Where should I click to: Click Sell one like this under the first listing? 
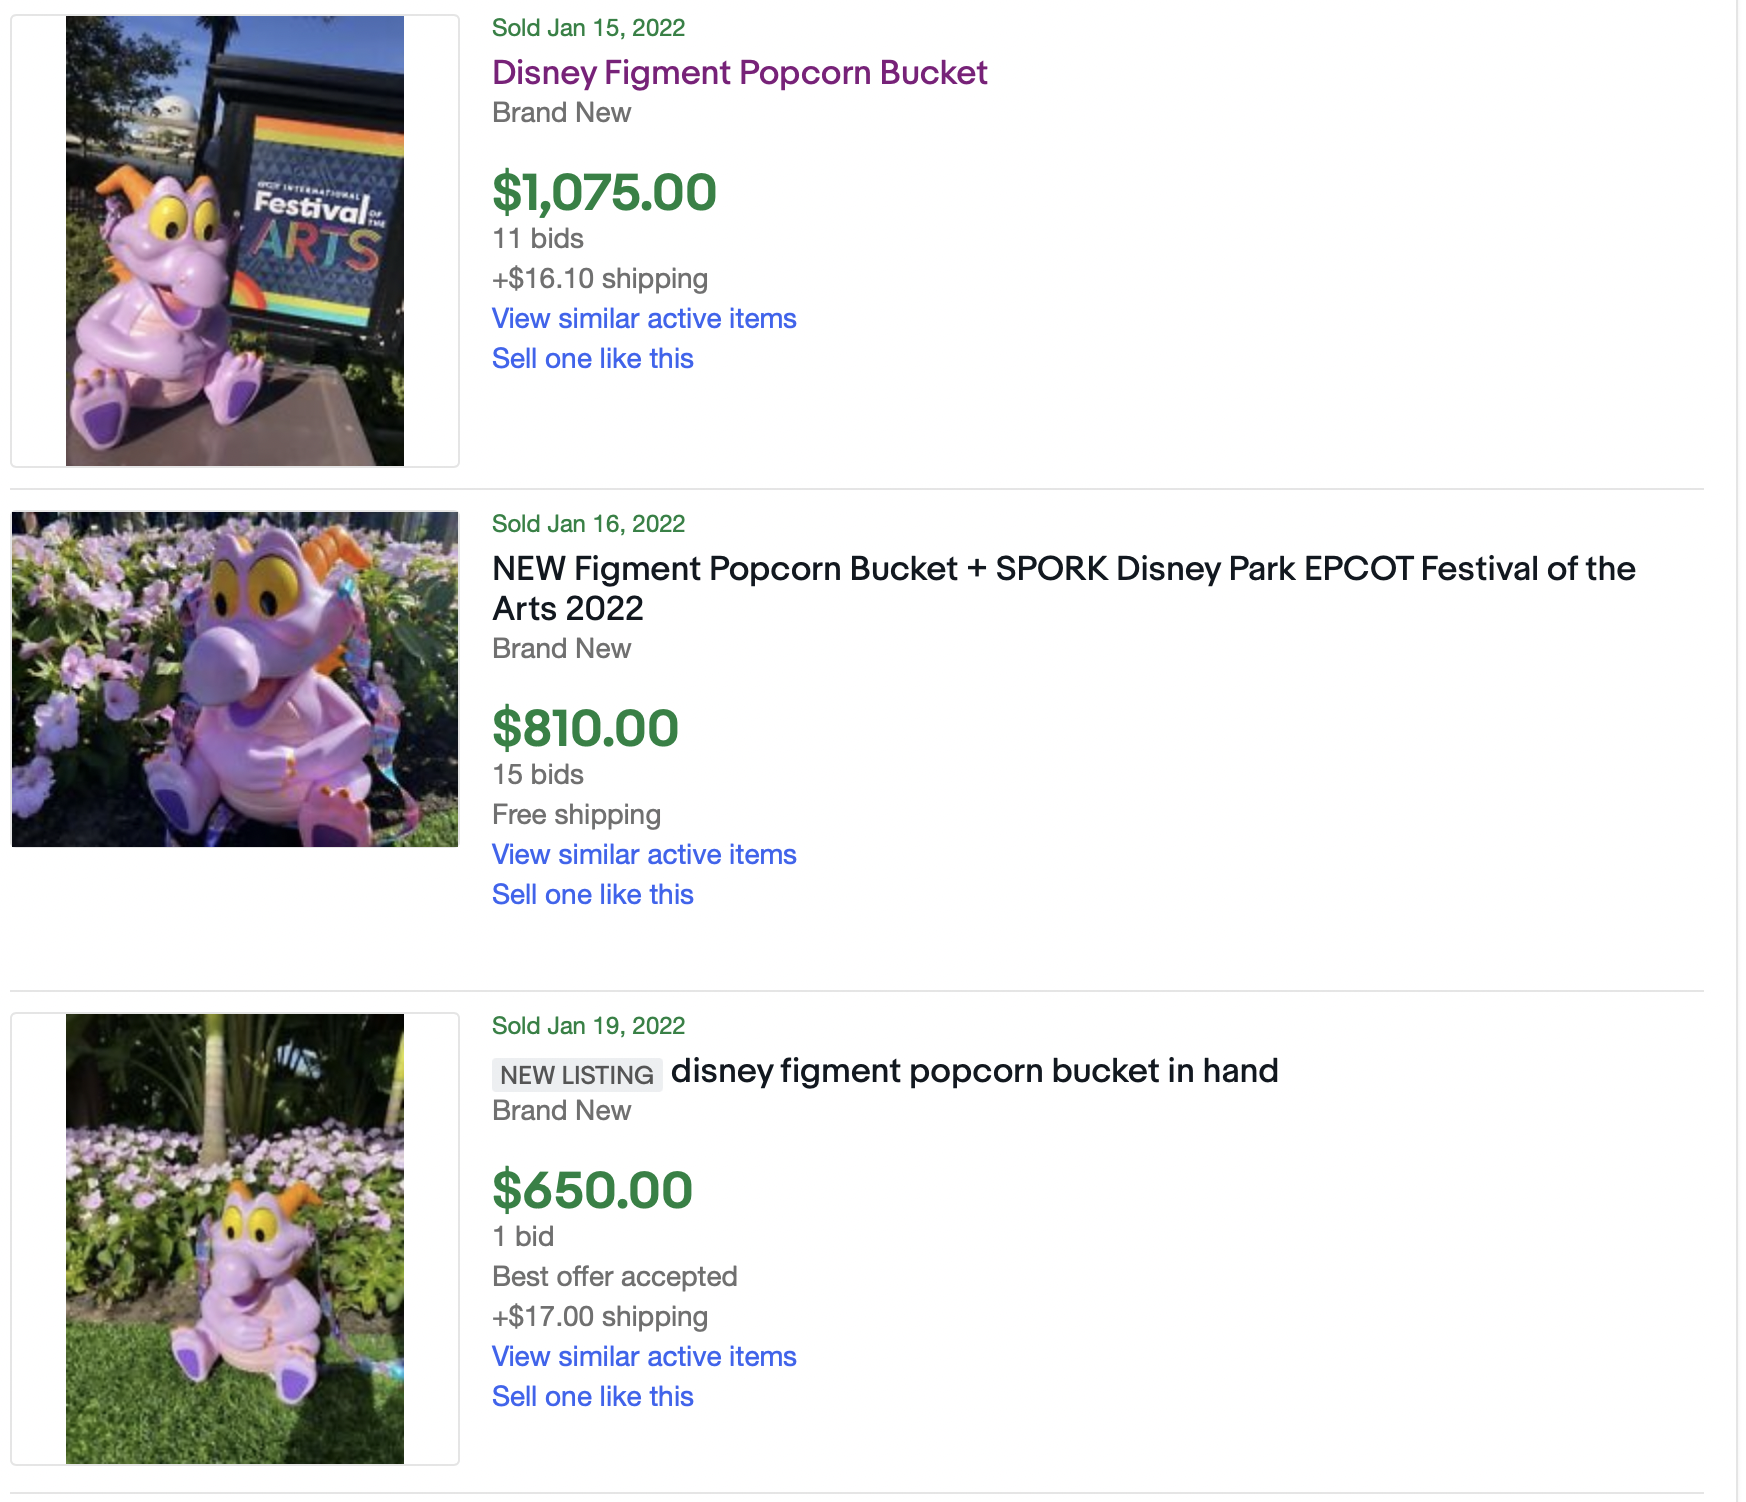point(591,358)
